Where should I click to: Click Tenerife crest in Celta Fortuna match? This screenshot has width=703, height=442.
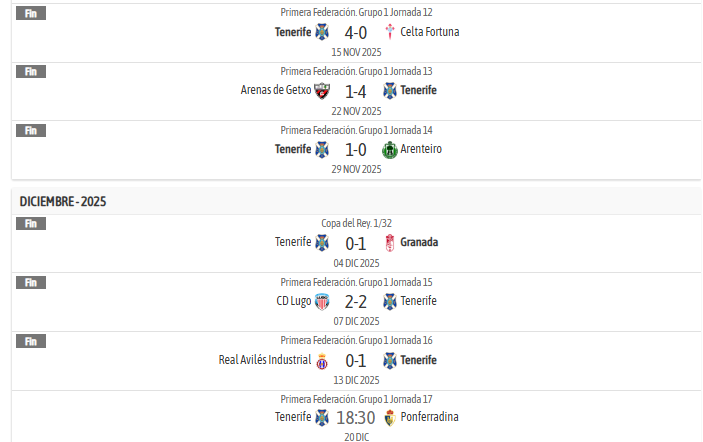[322, 32]
